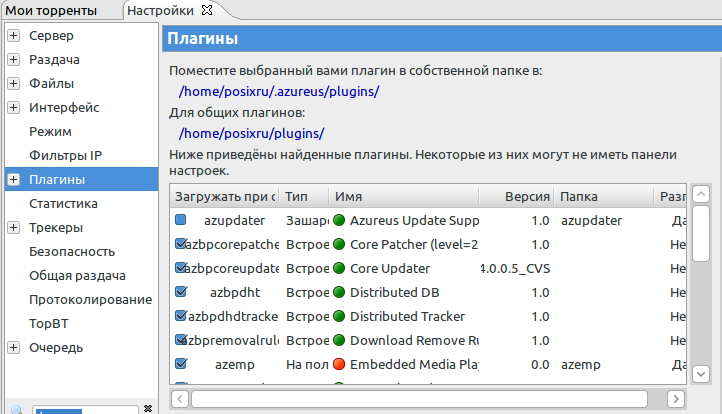722x414 pixels.
Task: Open the /home/posixru/.azureus/plugins/ link
Action: (279, 91)
